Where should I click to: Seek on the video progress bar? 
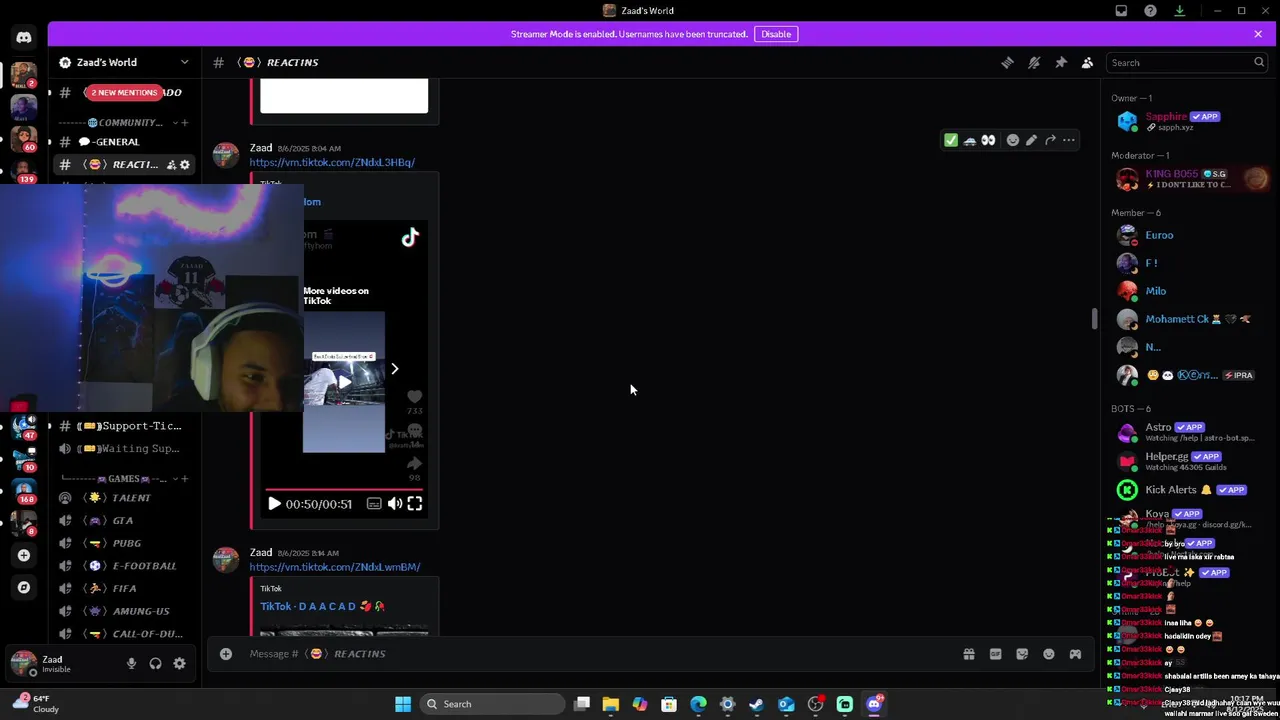tap(344, 490)
